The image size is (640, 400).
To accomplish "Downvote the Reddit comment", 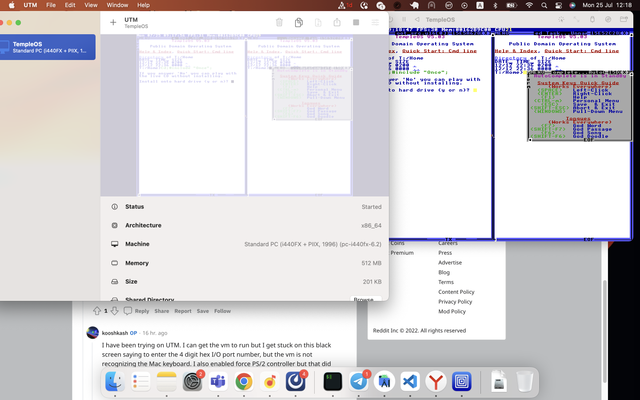I will [115, 311].
